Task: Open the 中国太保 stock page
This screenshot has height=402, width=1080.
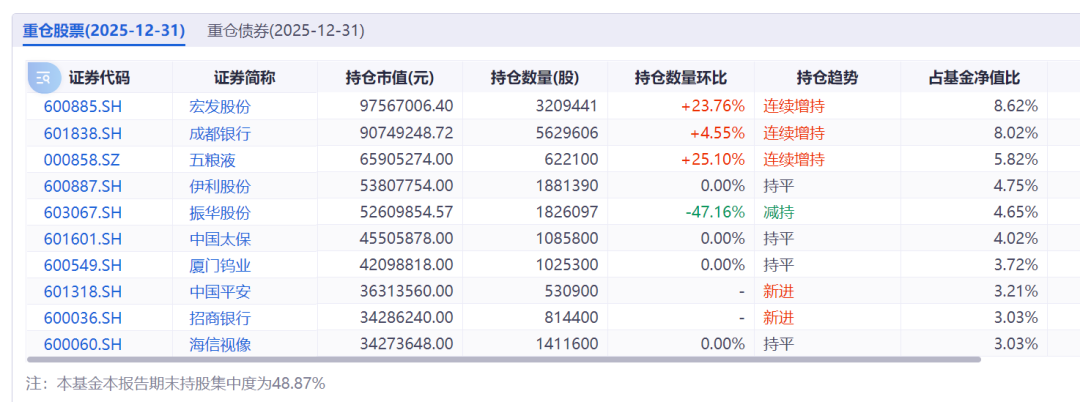Action: tap(219, 239)
